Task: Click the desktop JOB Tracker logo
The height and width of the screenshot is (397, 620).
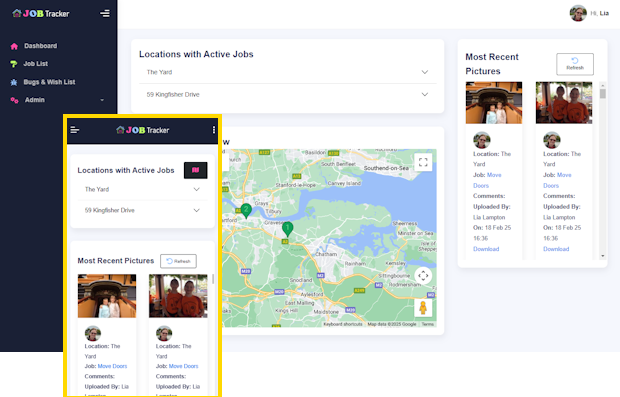Action: [x=41, y=13]
